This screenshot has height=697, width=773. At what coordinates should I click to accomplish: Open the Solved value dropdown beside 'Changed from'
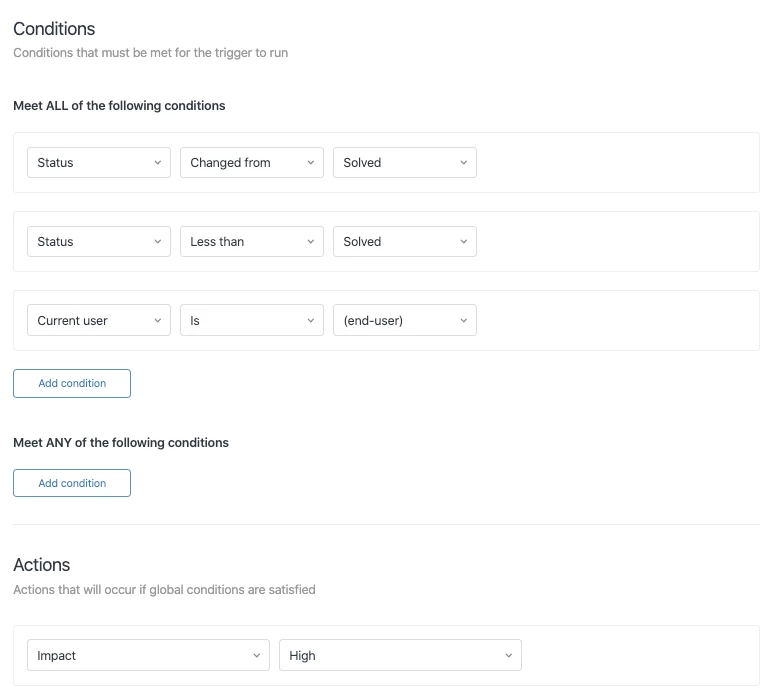coord(404,163)
